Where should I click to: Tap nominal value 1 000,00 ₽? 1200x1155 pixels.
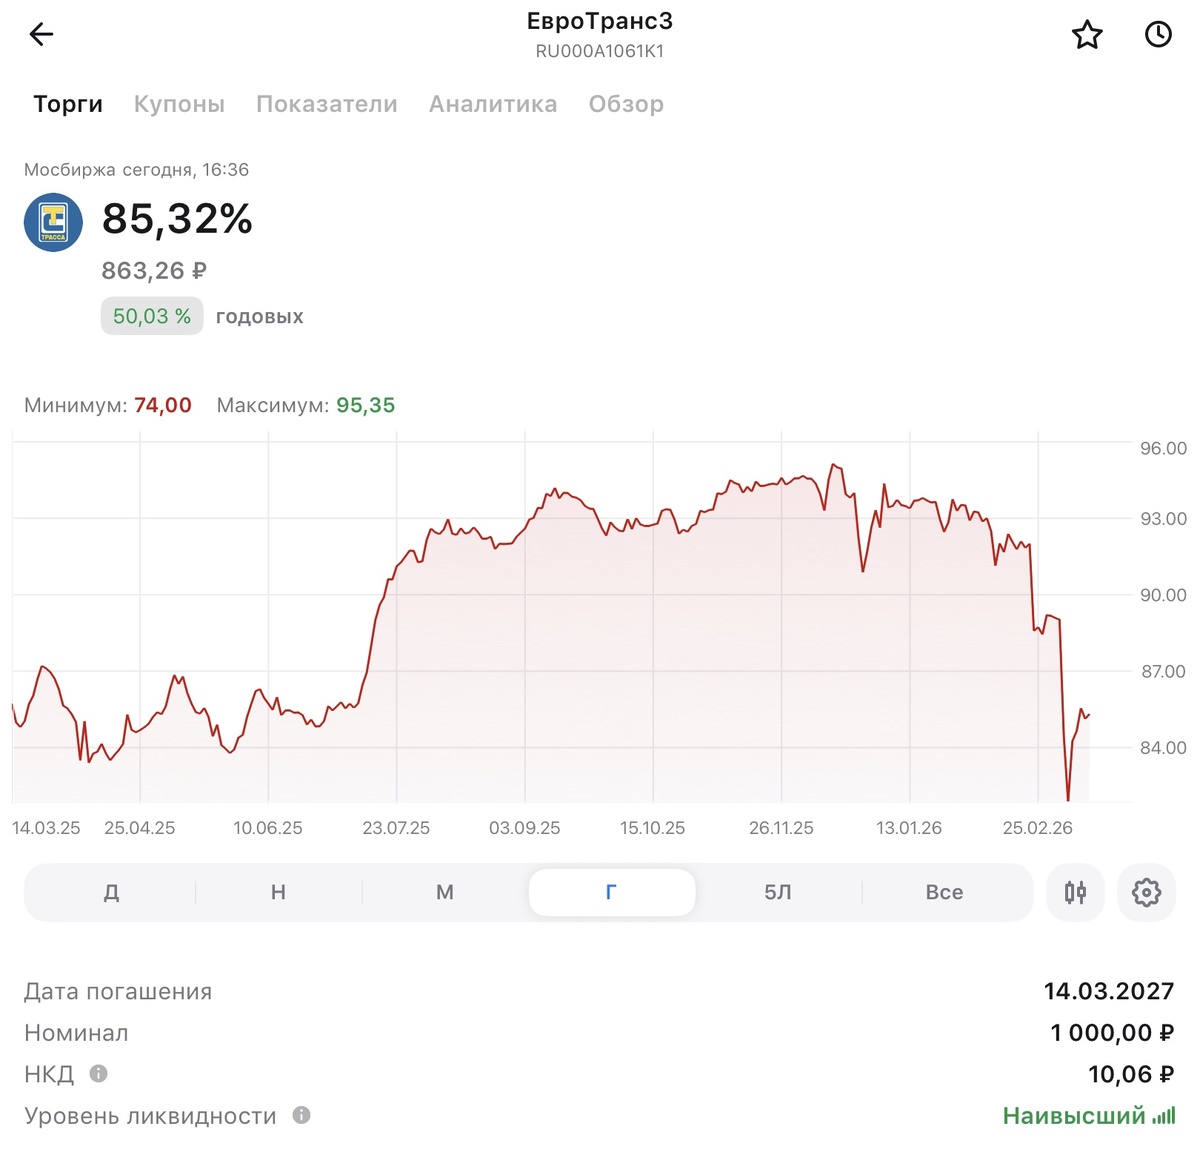pyautogui.click(x=1112, y=1033)
